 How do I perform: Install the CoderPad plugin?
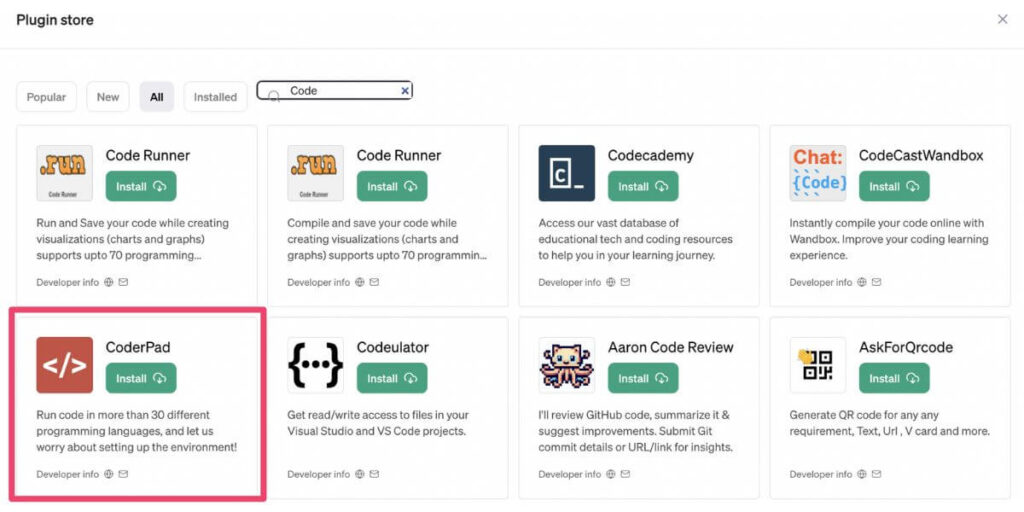[141, 379]
